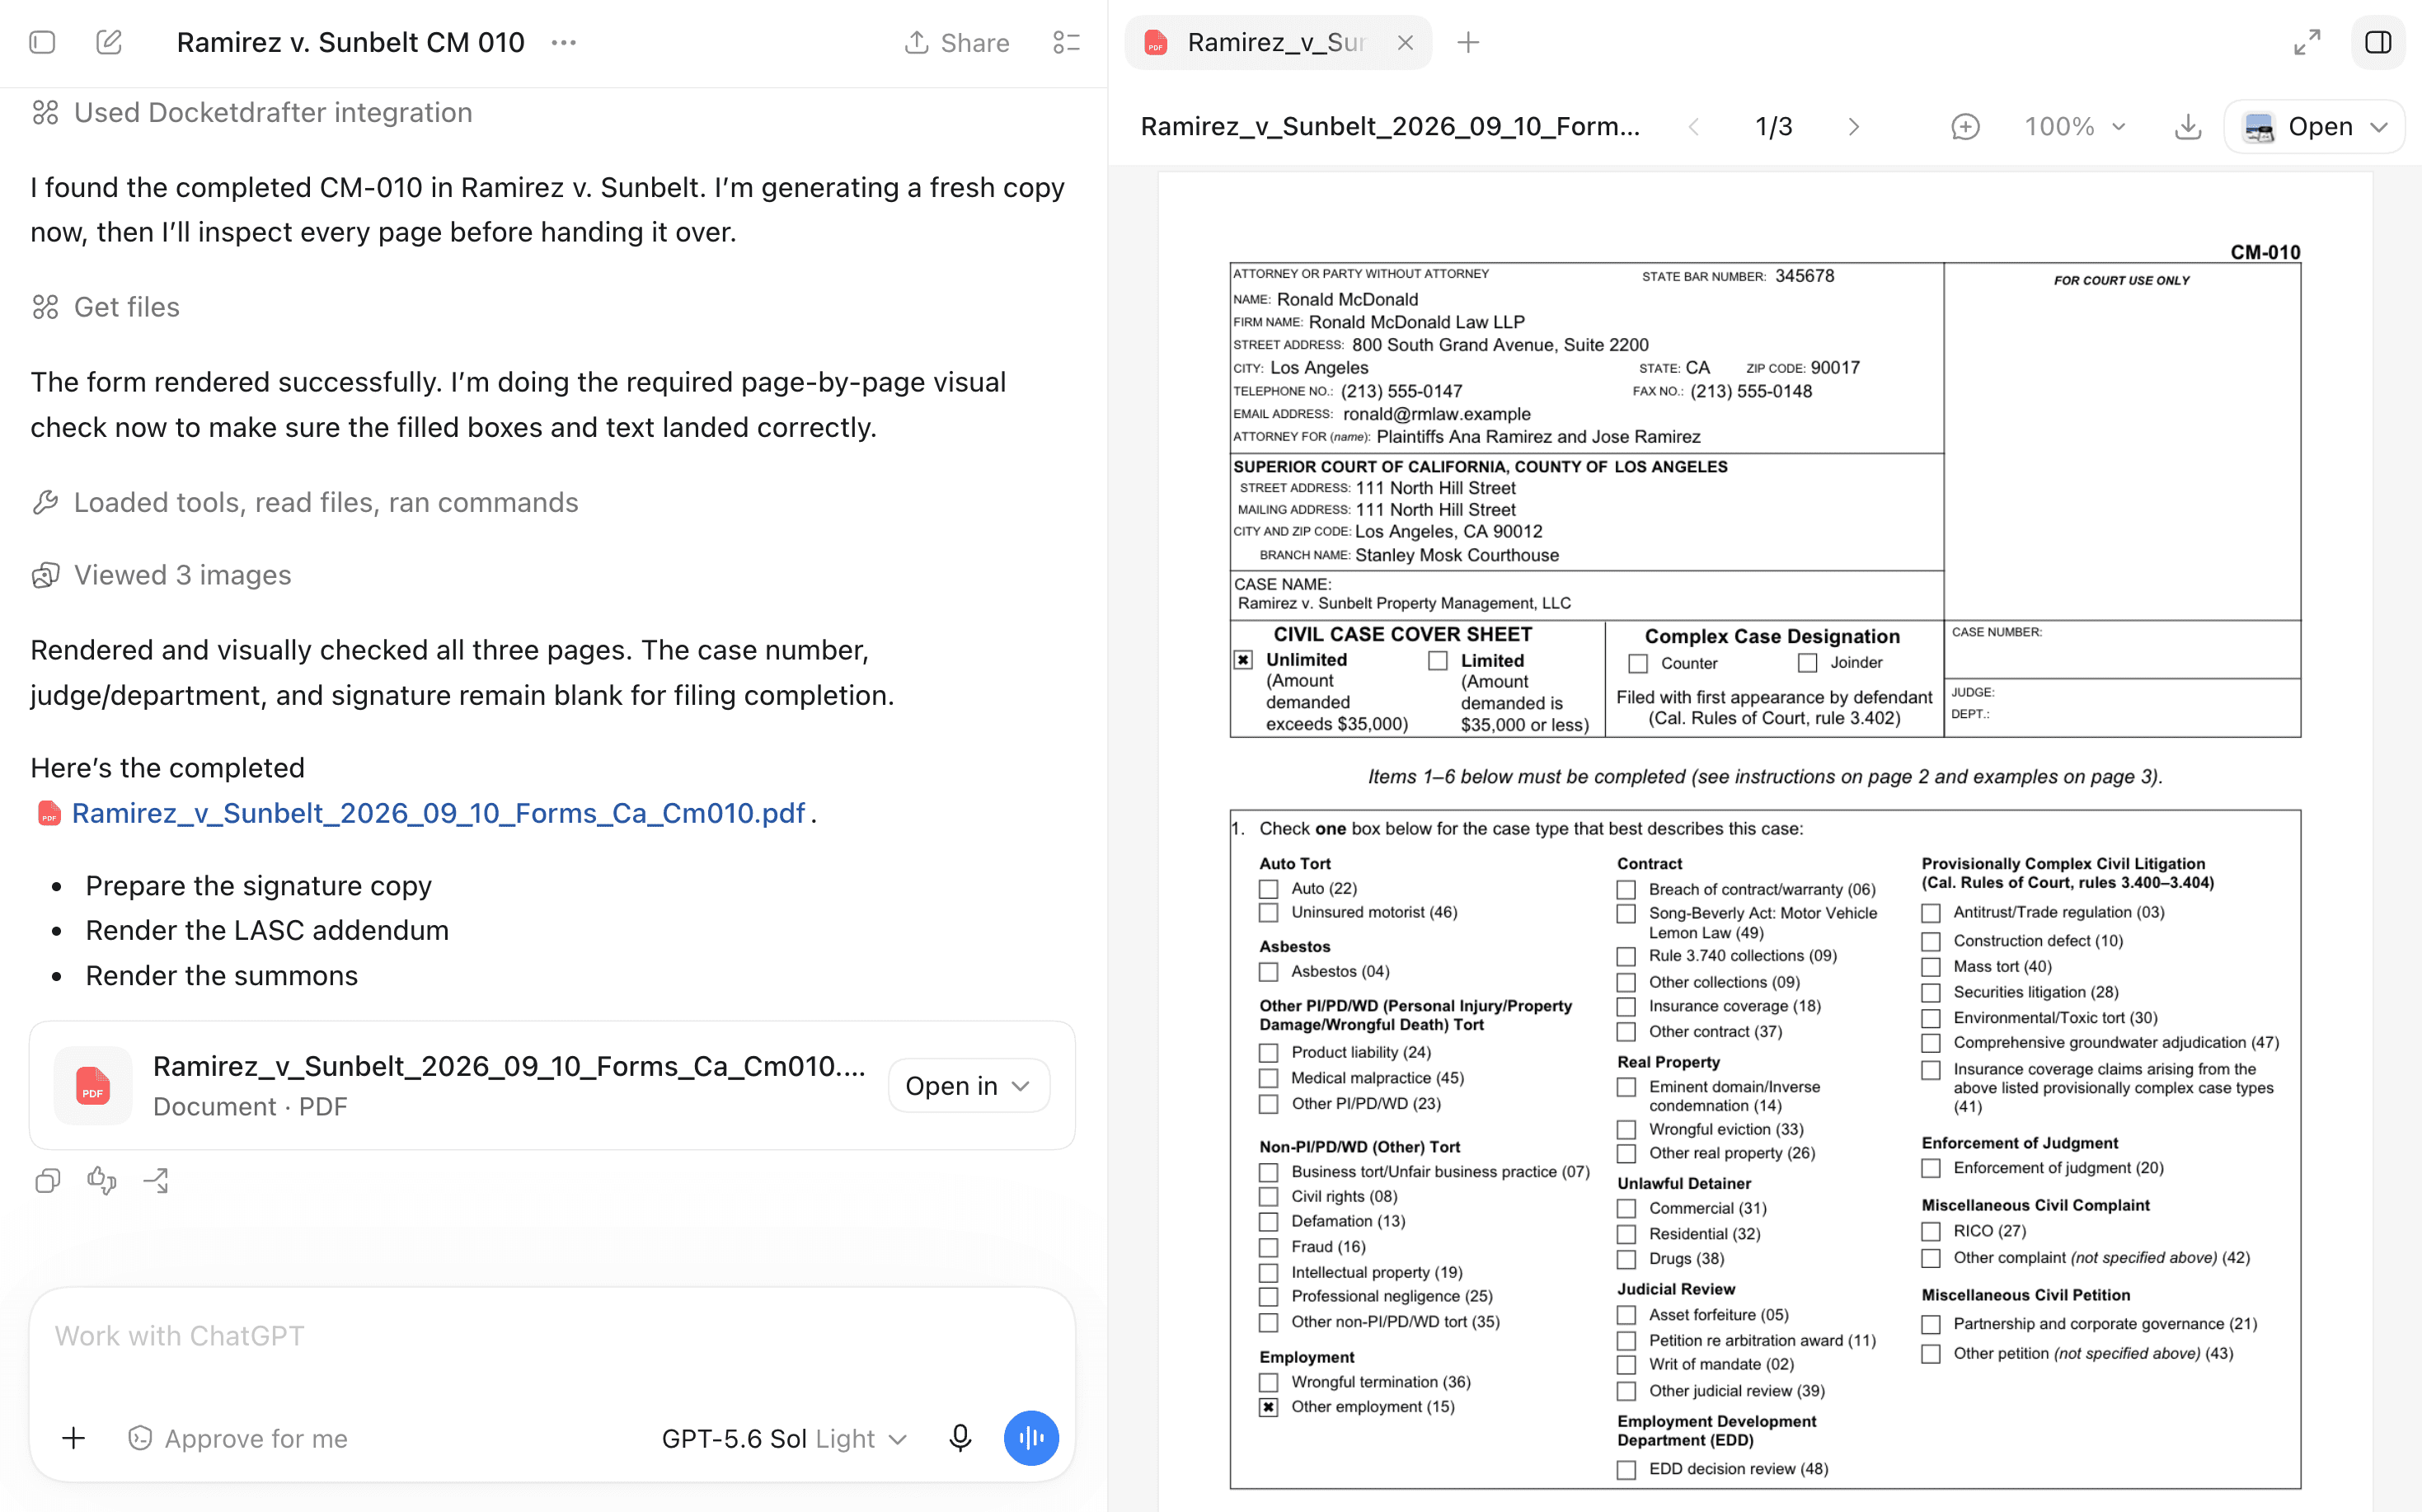Check 'Antitrust/Trade regulation (03)' box
The height and width of the screenshot is (1512, 2422).
tap(1931, 913)
